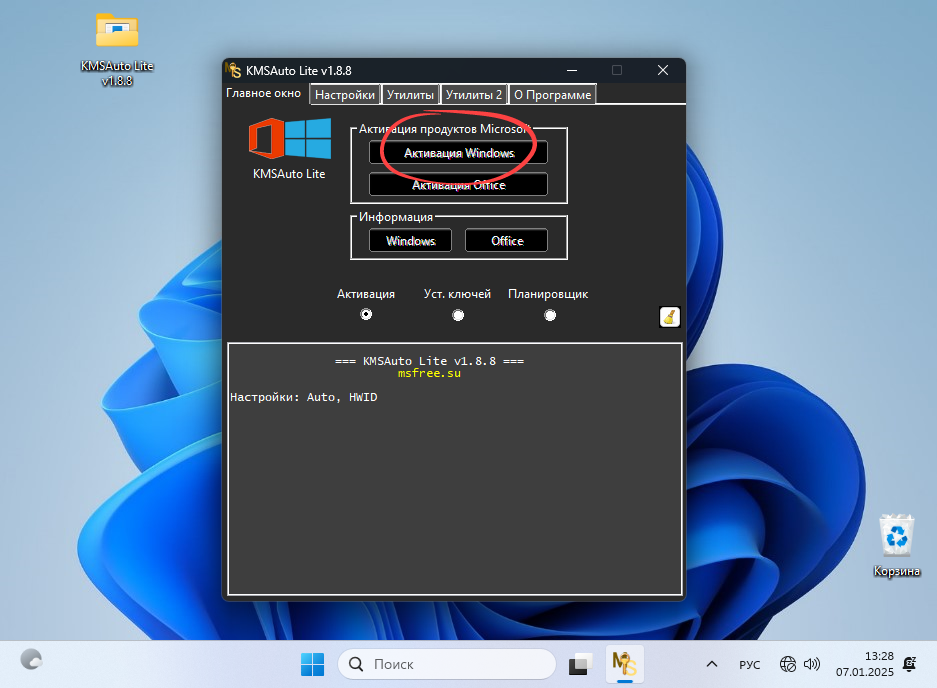
Task: Select the Планировщик radio button
Action: point(550,314)
